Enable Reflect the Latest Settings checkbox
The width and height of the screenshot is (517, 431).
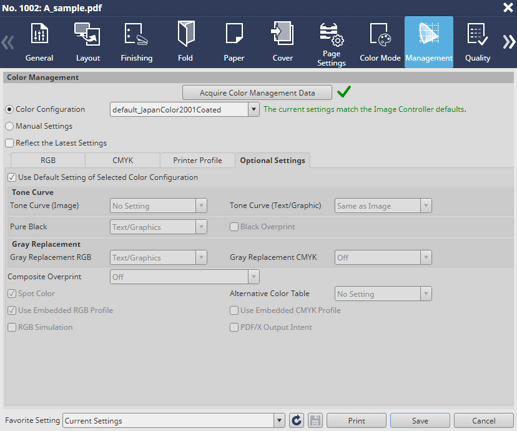9,143
